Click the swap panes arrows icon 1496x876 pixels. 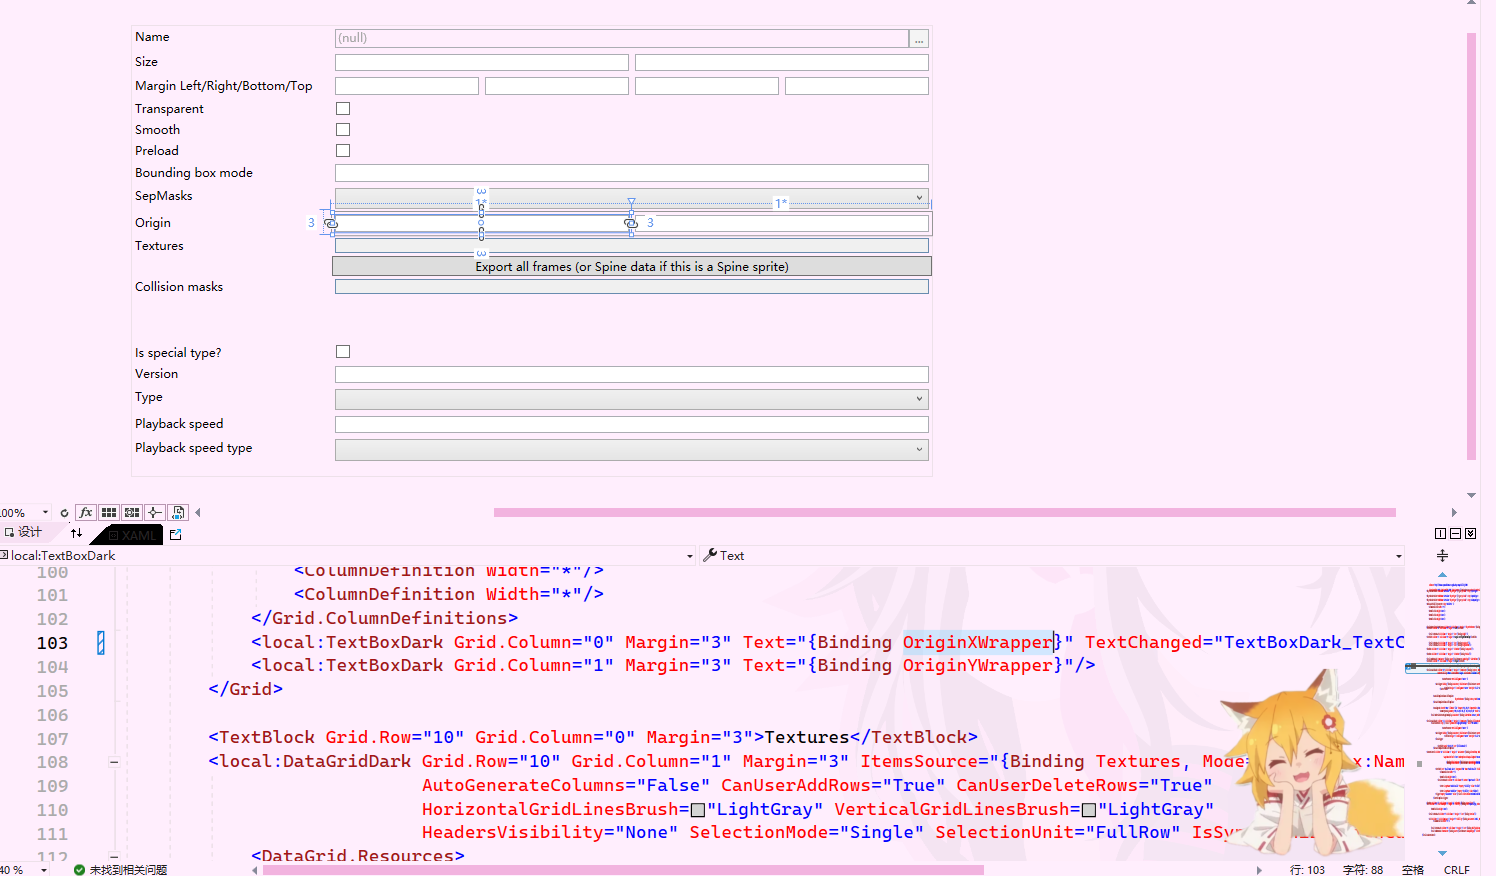76,533
